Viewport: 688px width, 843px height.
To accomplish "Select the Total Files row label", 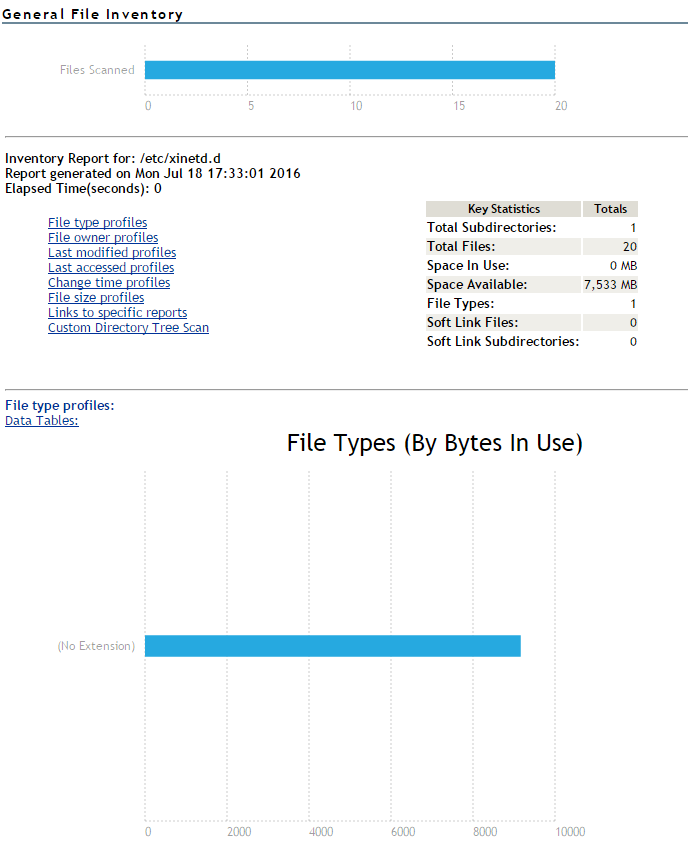I will (x=461, y=247).
